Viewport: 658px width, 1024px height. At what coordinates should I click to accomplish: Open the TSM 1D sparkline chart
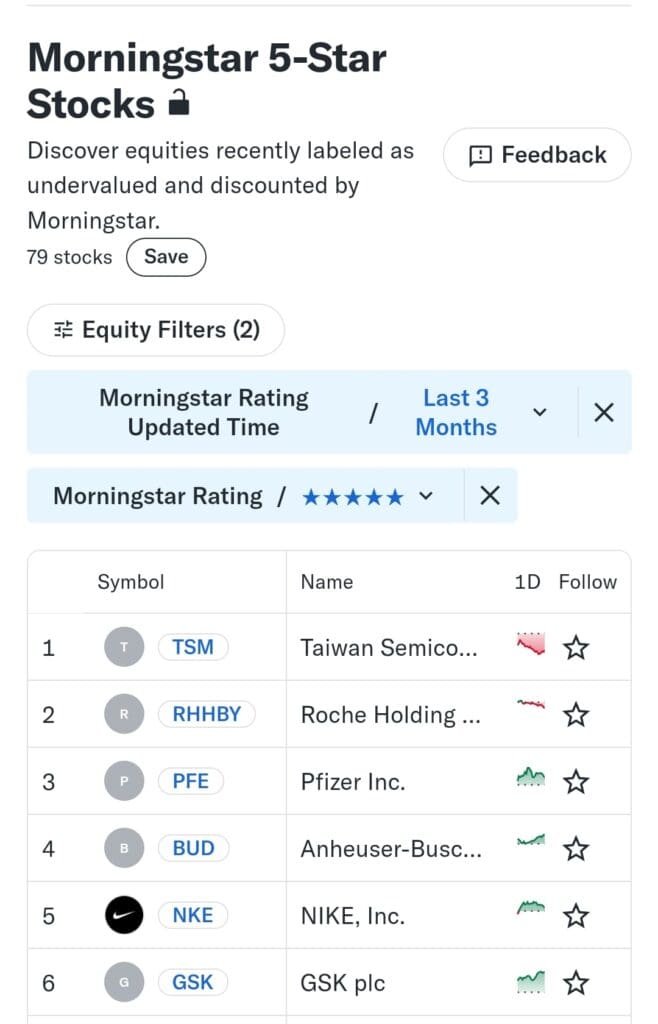tap(531, 644)
